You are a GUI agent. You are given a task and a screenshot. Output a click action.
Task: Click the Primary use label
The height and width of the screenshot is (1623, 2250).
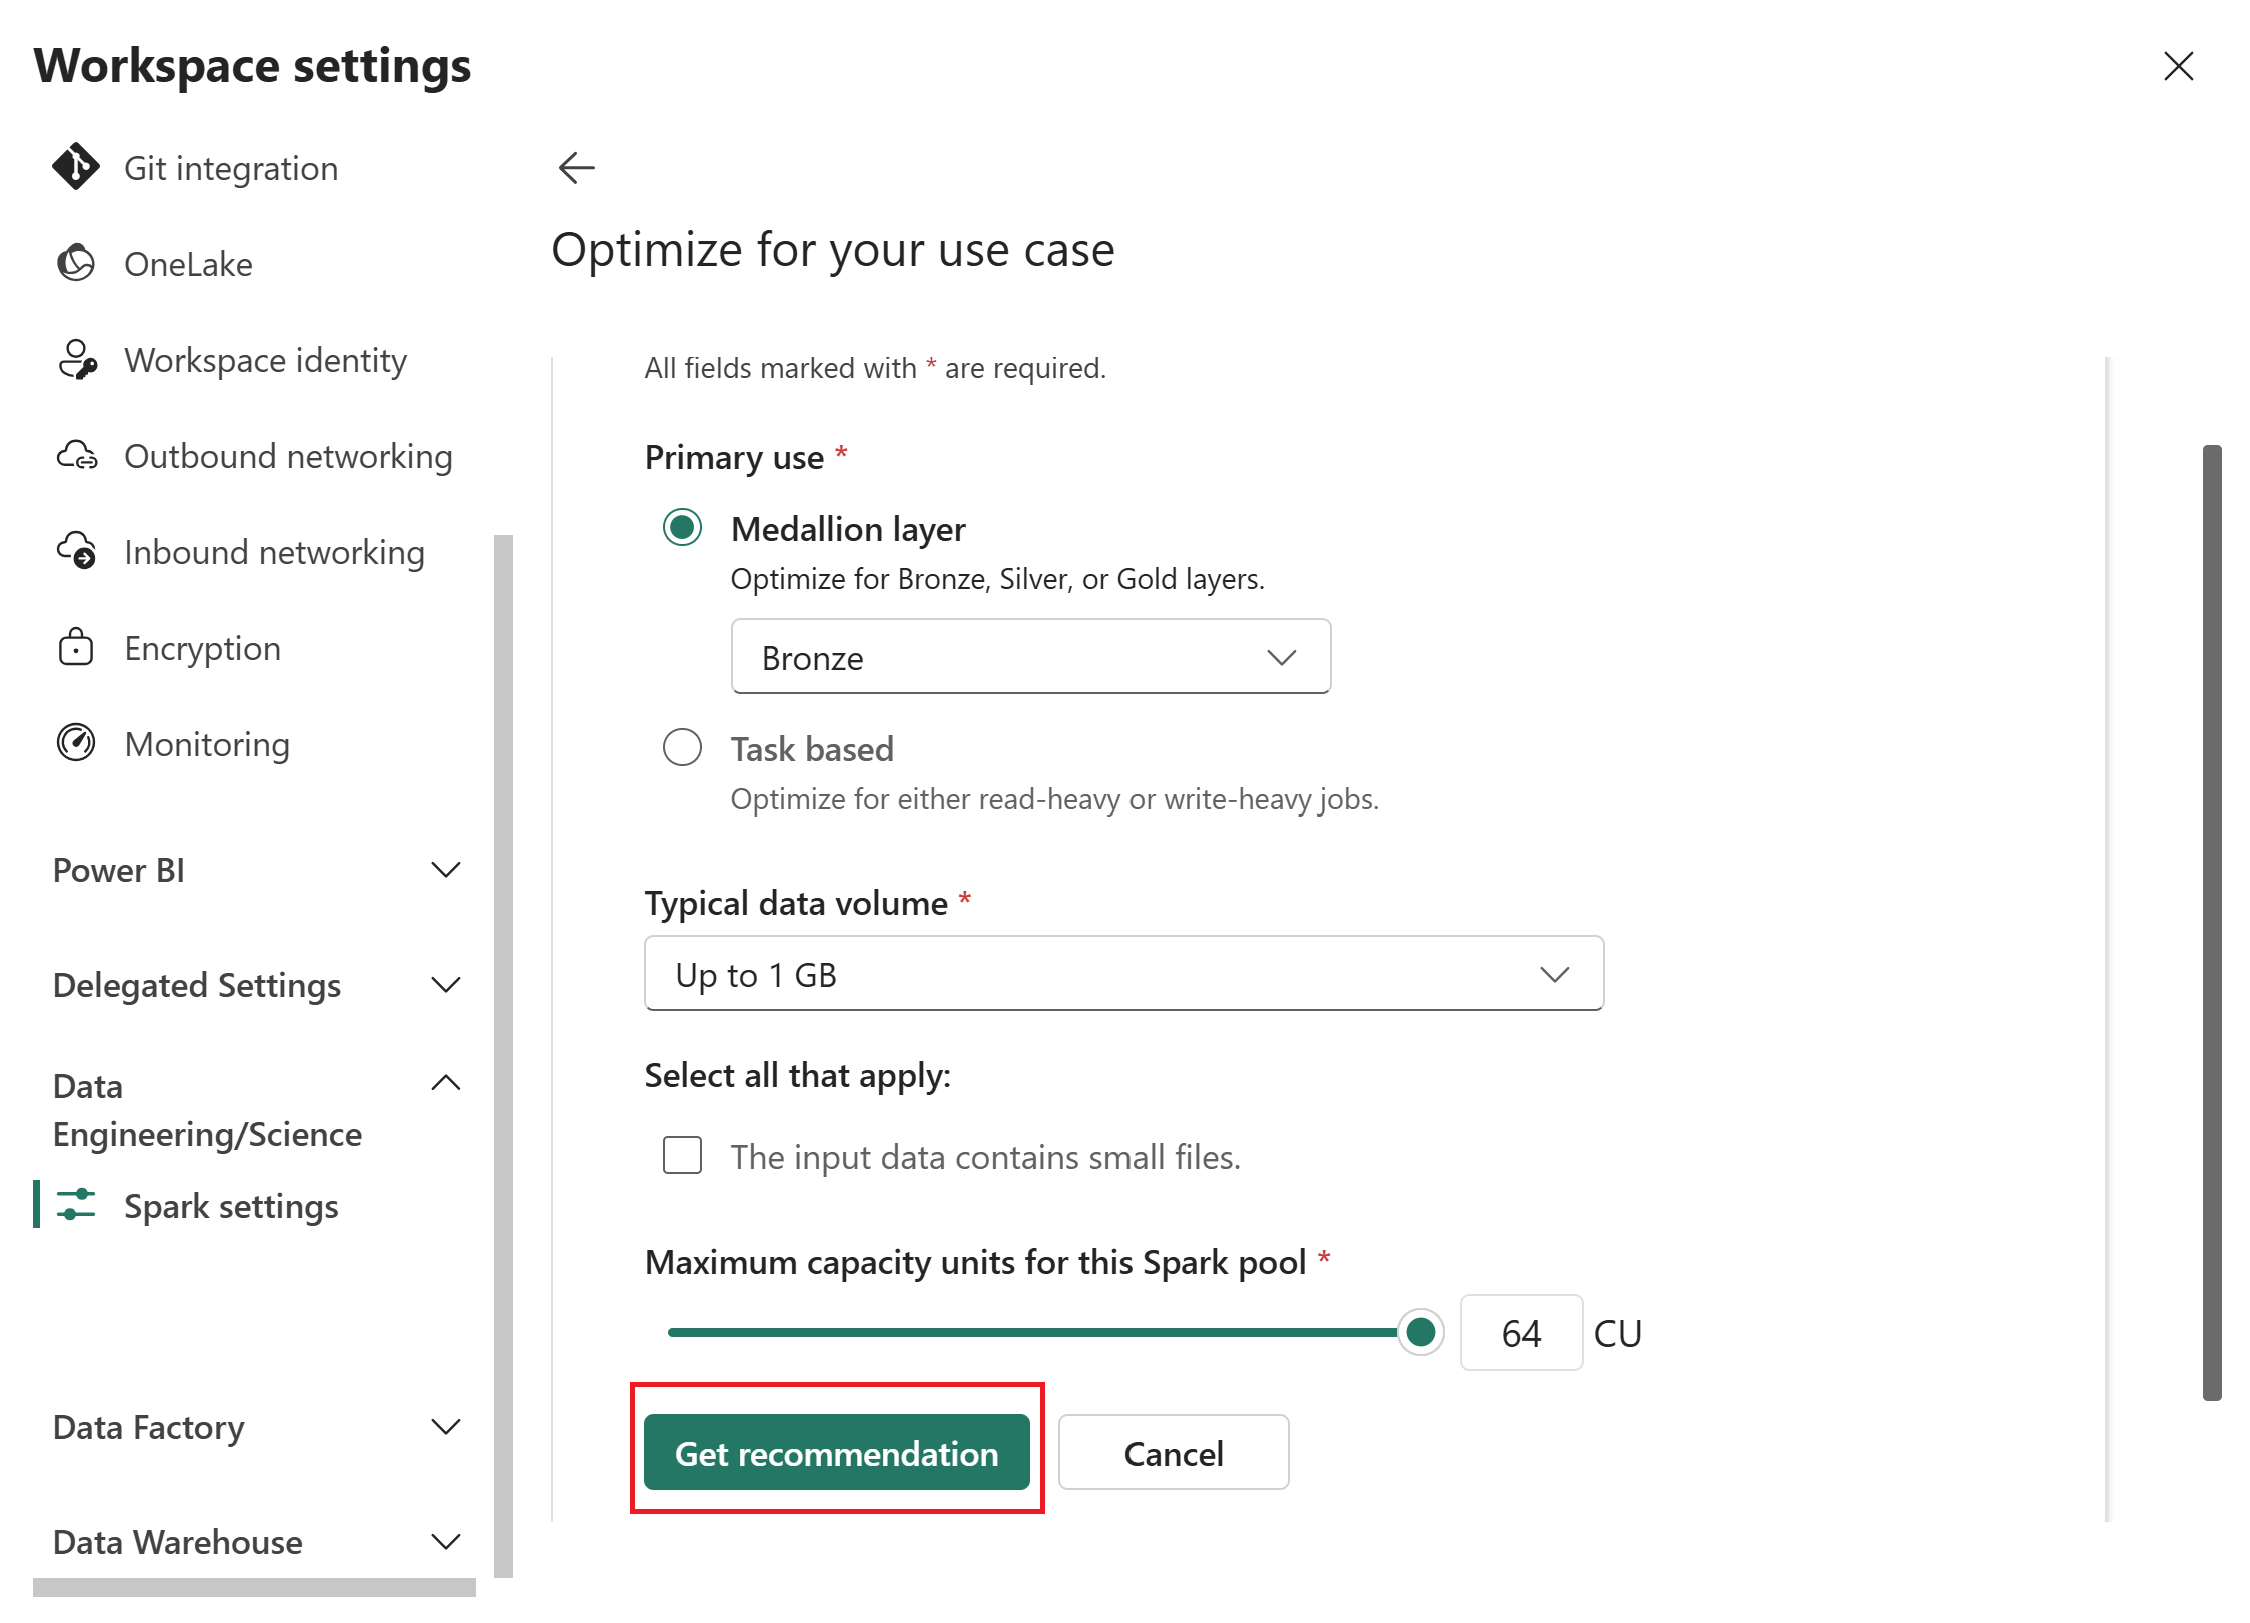pyautogui.click(x=734, y=457)
